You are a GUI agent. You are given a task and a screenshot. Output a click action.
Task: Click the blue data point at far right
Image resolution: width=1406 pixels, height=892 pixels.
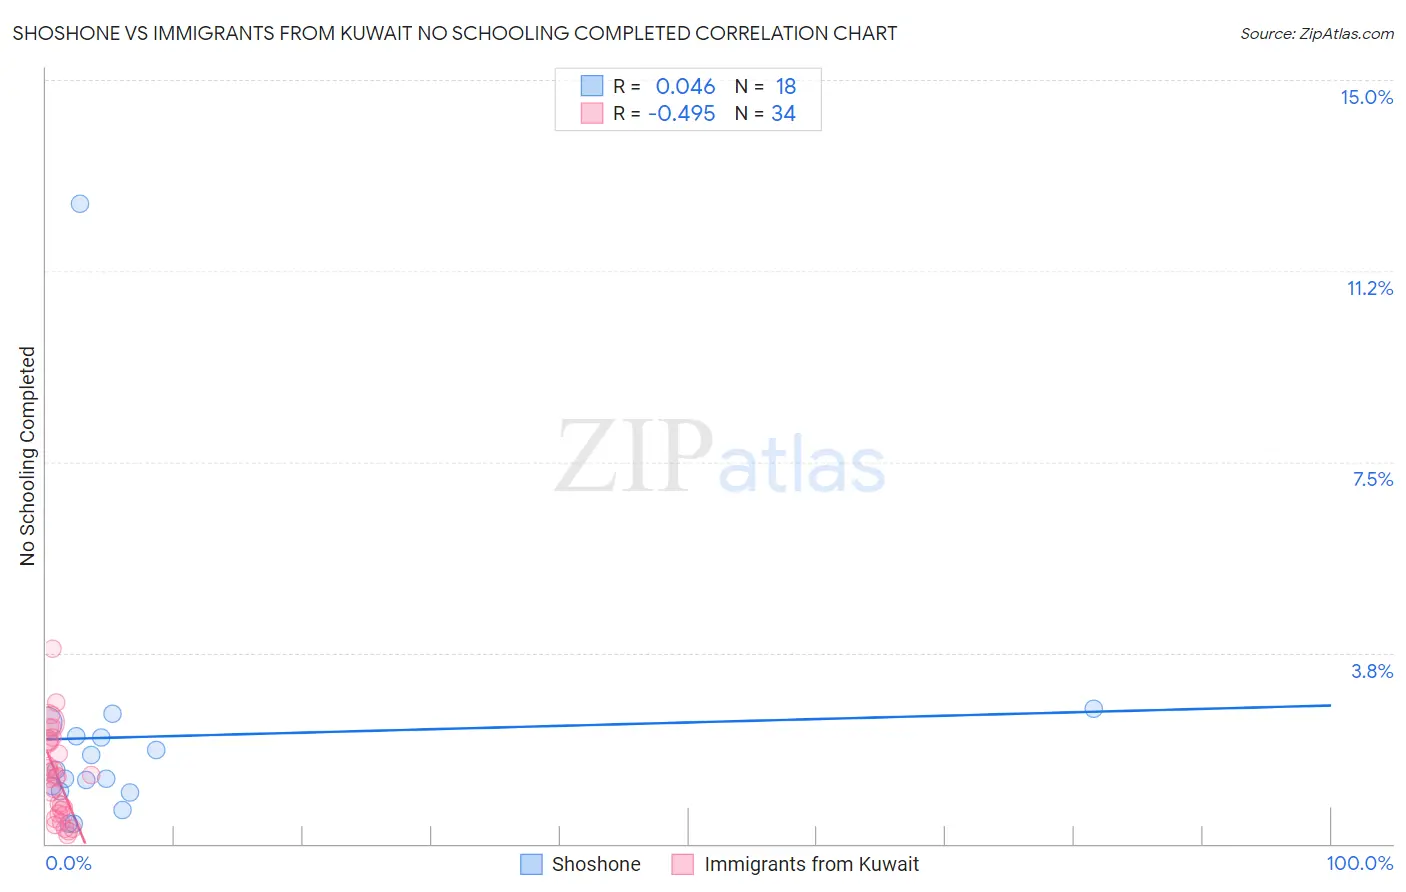pos(1094,708)
